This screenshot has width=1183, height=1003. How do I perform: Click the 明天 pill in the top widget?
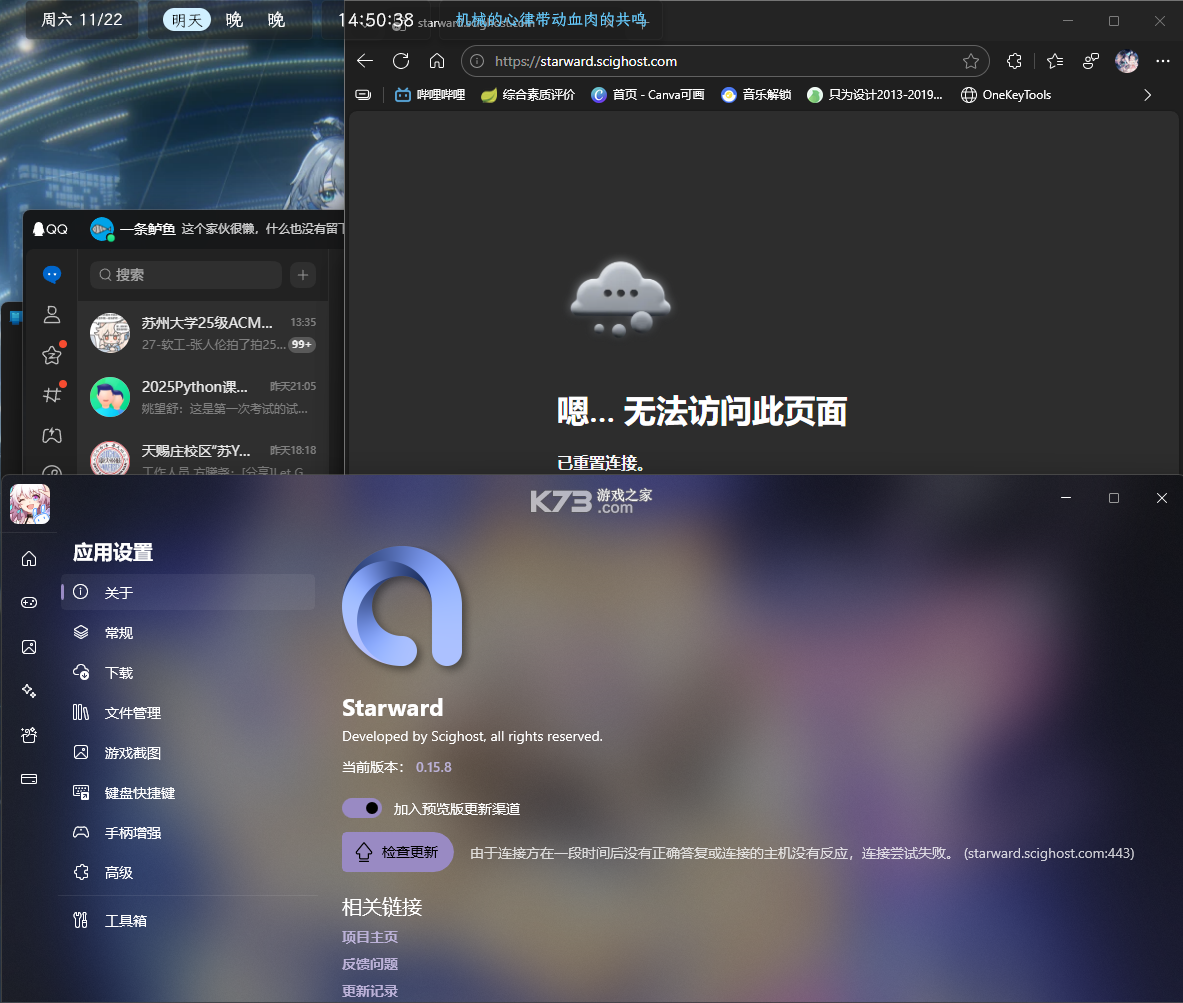pyautogui.click(x=187, y=20)
